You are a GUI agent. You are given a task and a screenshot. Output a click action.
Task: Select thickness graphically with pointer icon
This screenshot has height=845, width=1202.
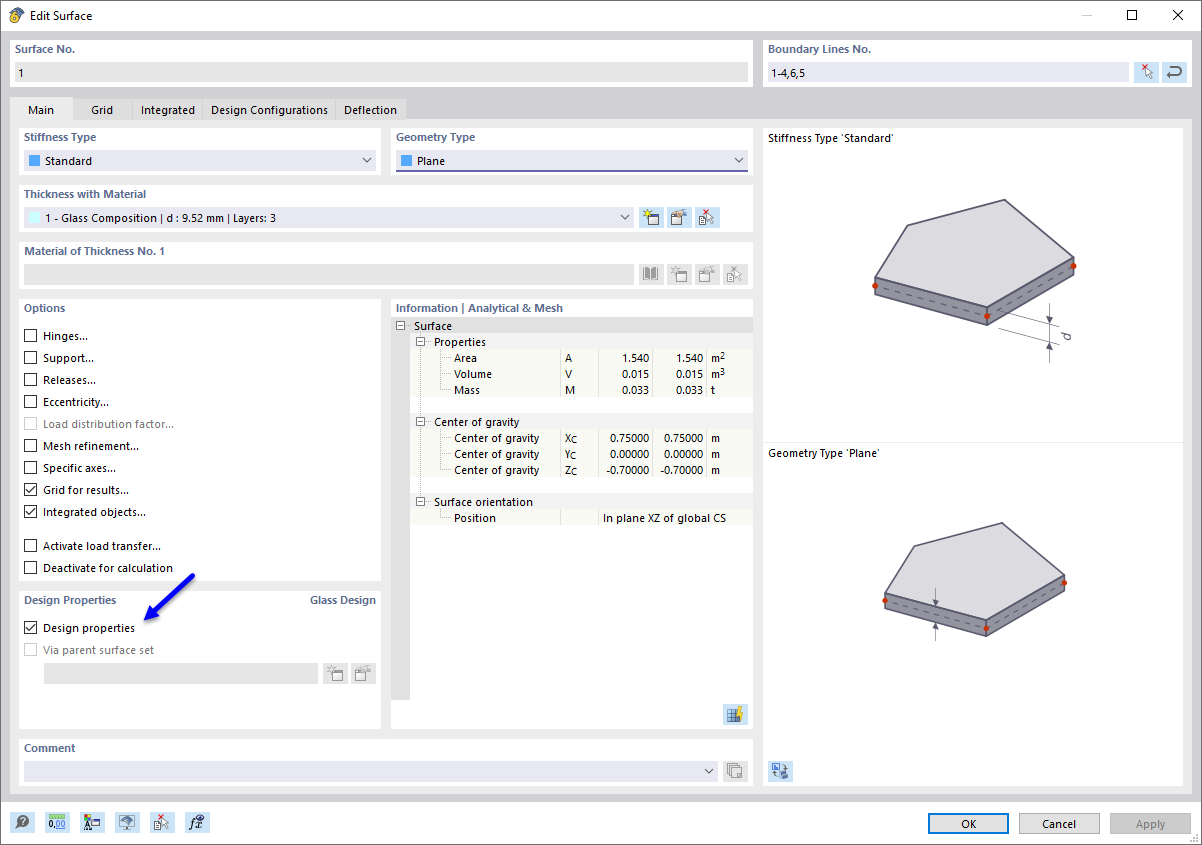[707, 217]
